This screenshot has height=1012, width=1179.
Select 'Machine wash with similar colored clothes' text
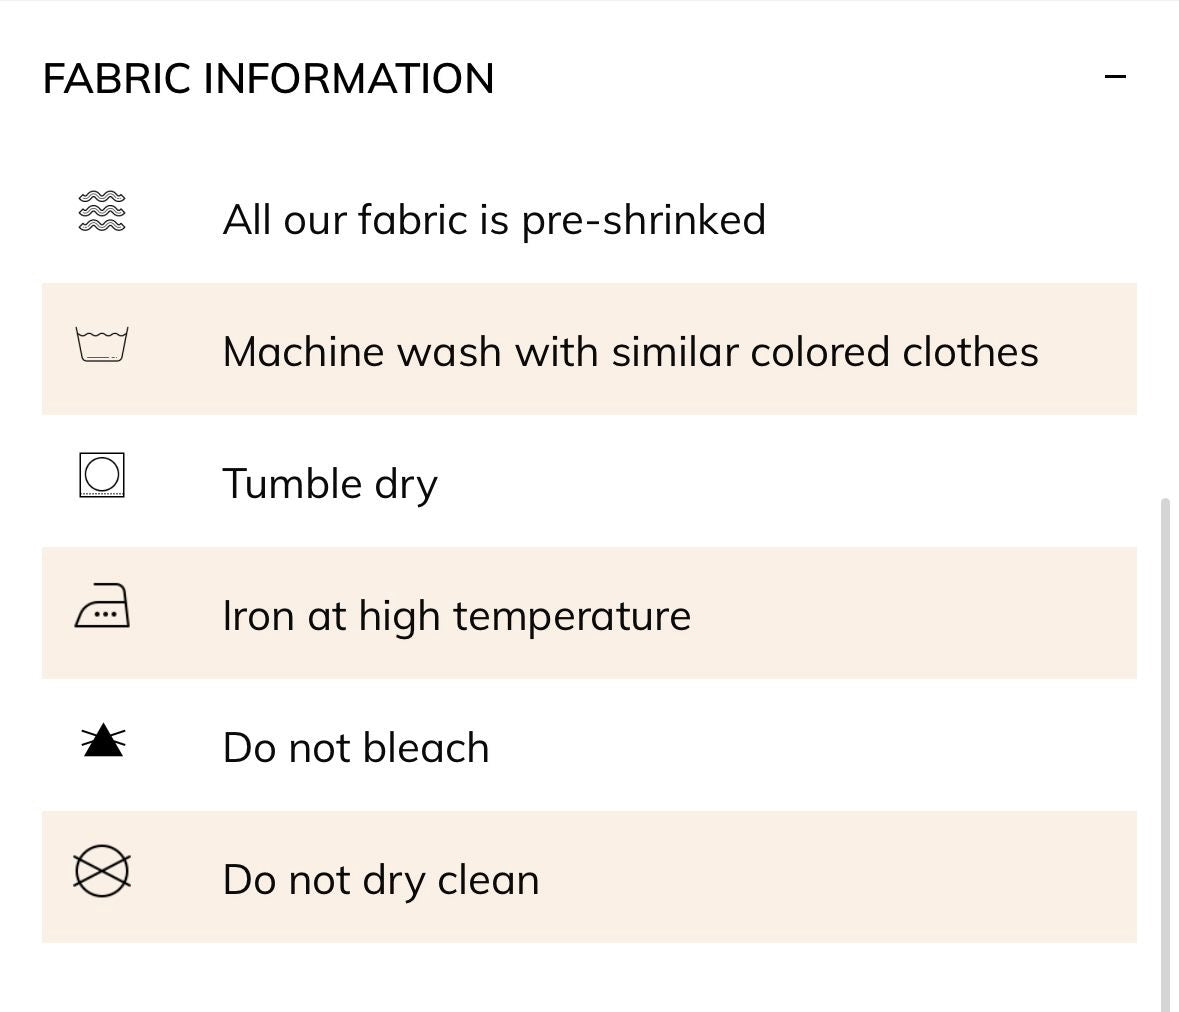(x=630, y=352)
